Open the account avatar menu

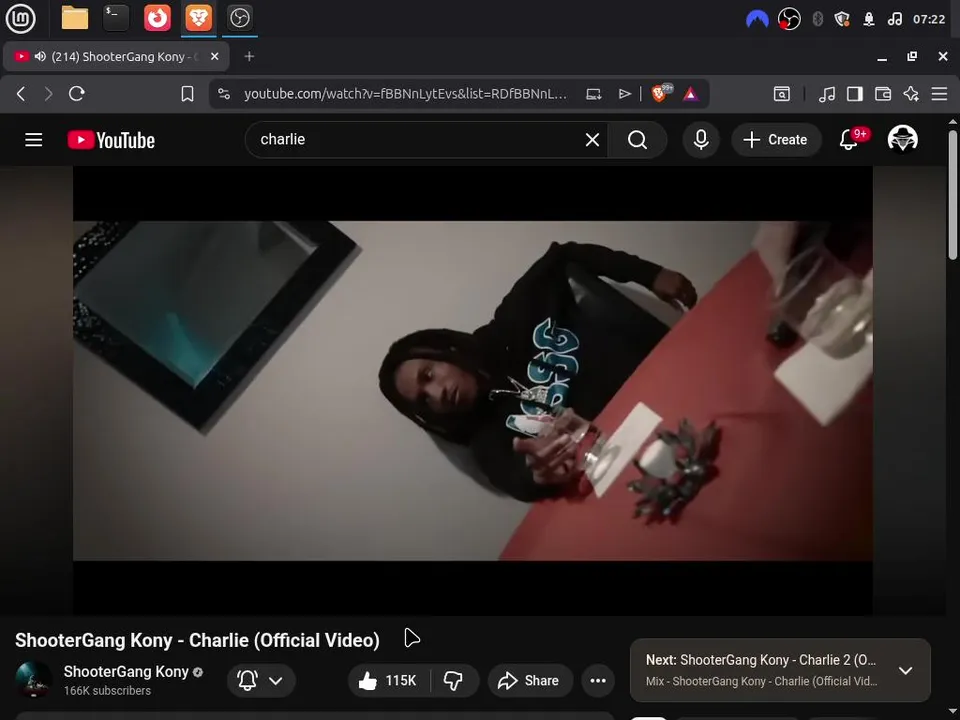[902, 139]
